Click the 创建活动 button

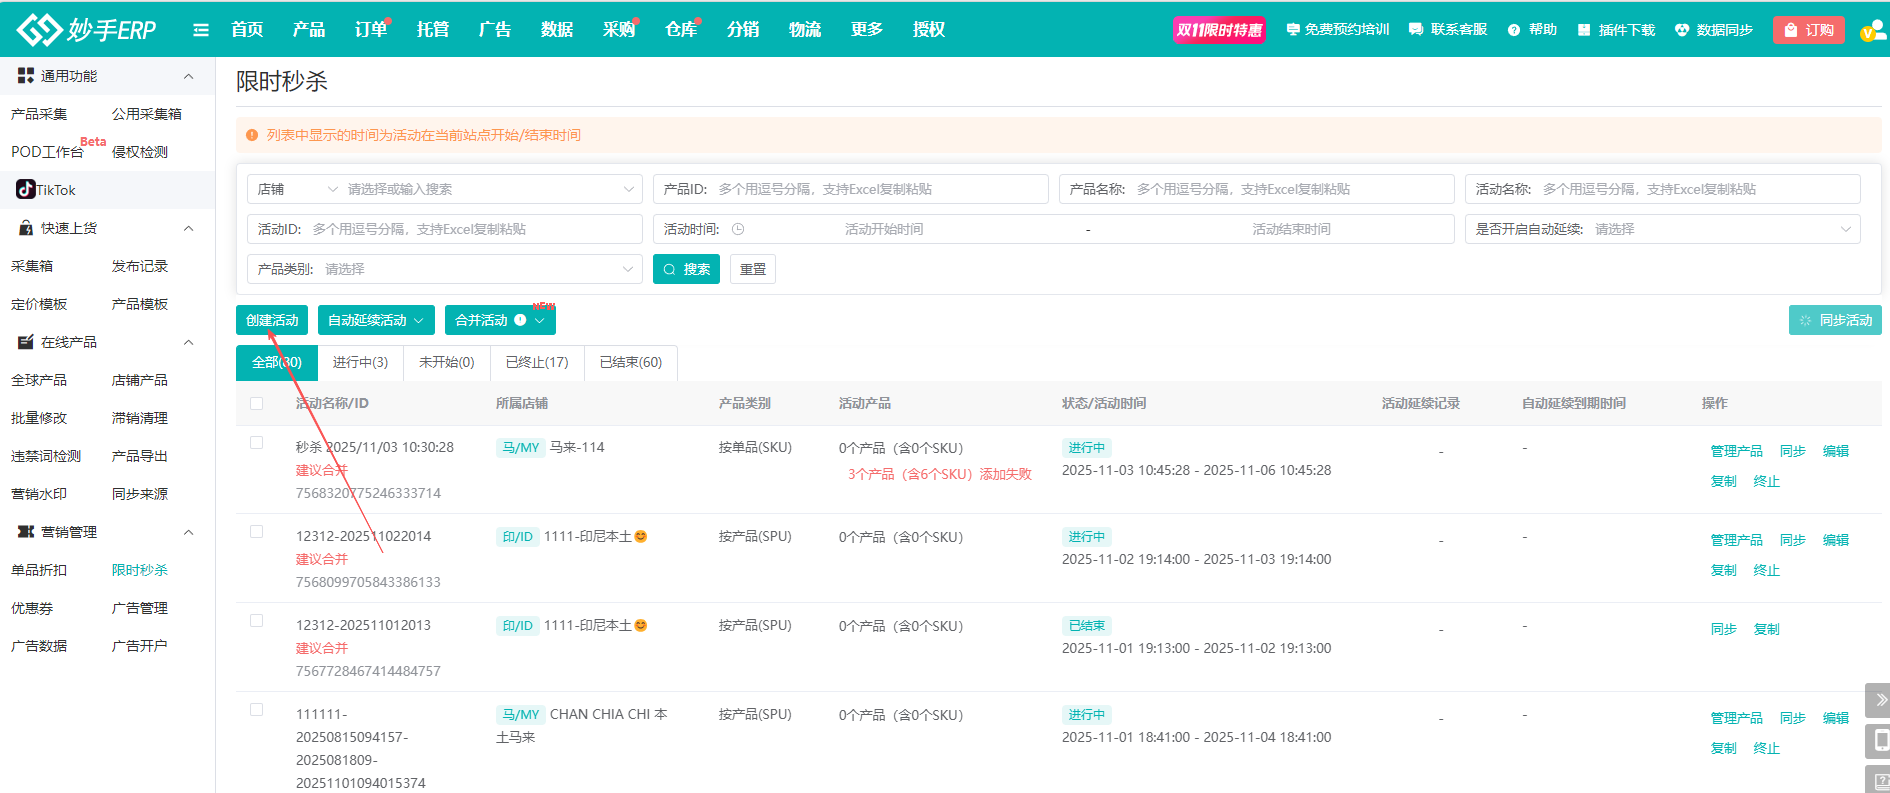(x=272, y=320)
